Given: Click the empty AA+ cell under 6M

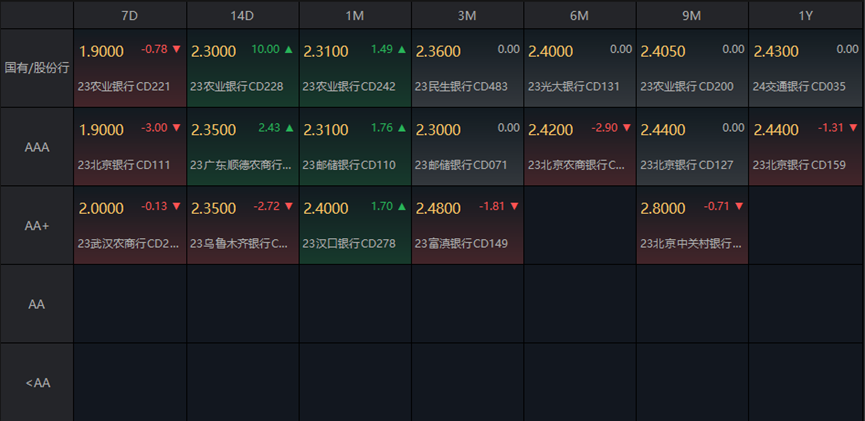Looking at the screenshot, I should tap(580, 225).
